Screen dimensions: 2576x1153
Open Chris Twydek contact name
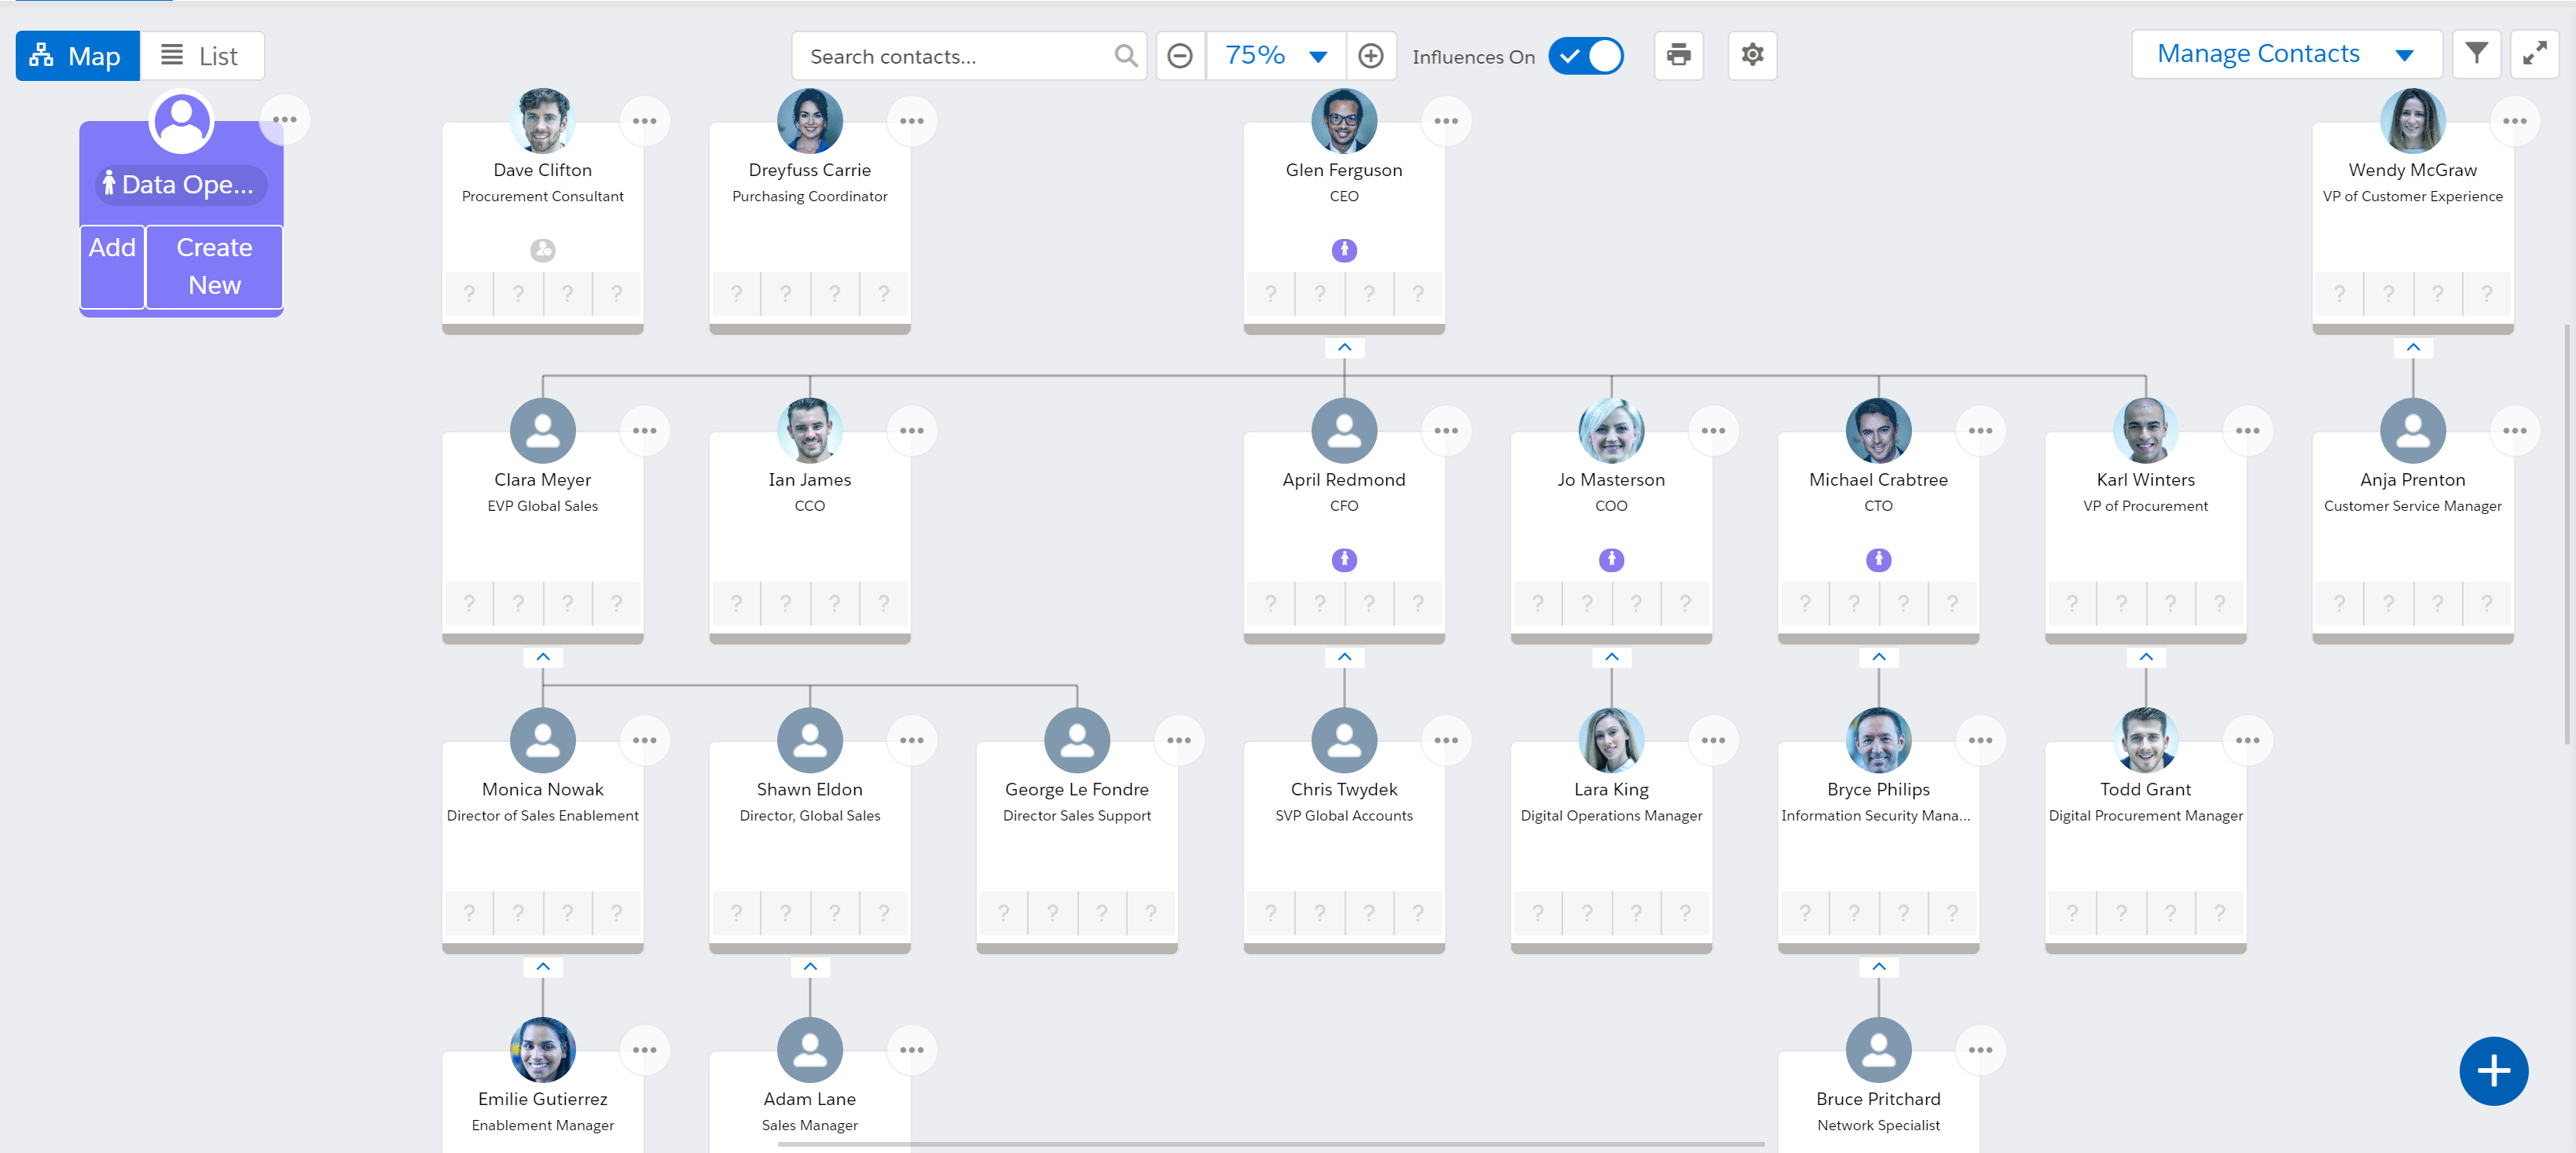coord(1344,790)
